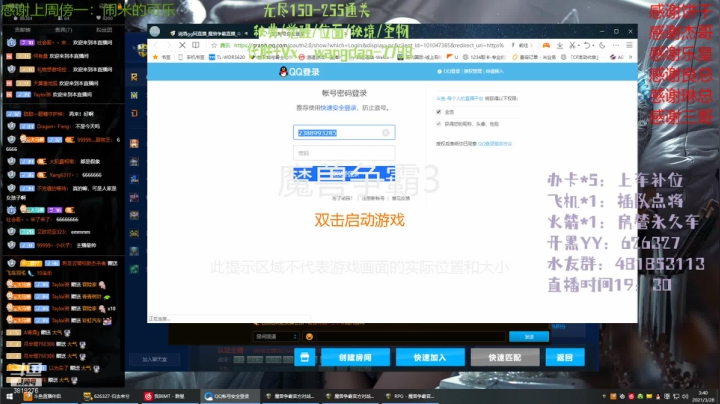Open the QQ登录服务协议 link
Screen dimensions: 720x404
(495, 144)
